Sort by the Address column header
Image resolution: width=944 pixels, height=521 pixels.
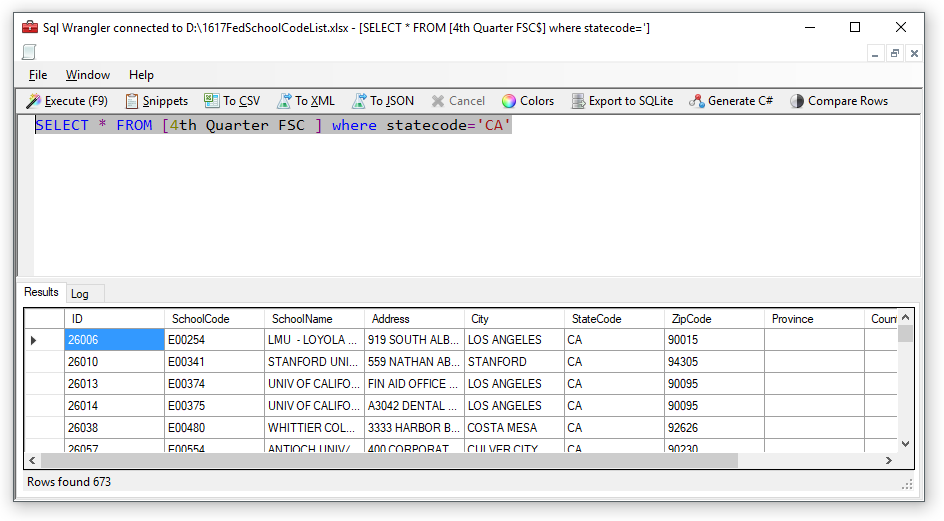[x=414, y=319]
